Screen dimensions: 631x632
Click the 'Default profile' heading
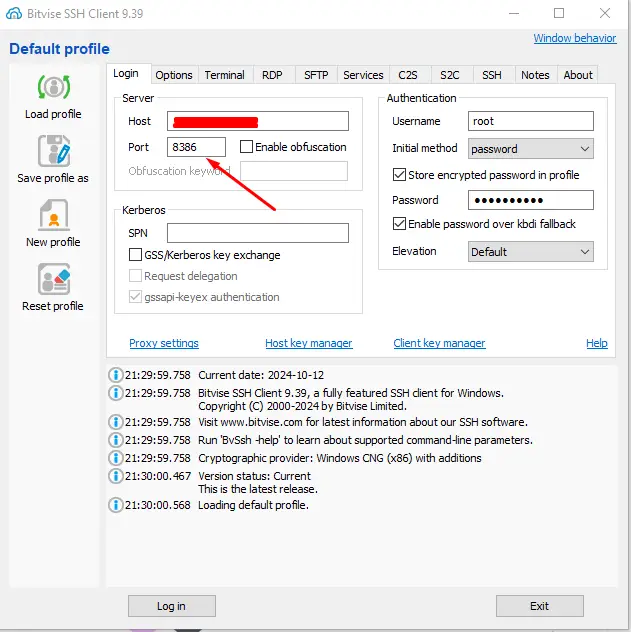coord(59,49)
